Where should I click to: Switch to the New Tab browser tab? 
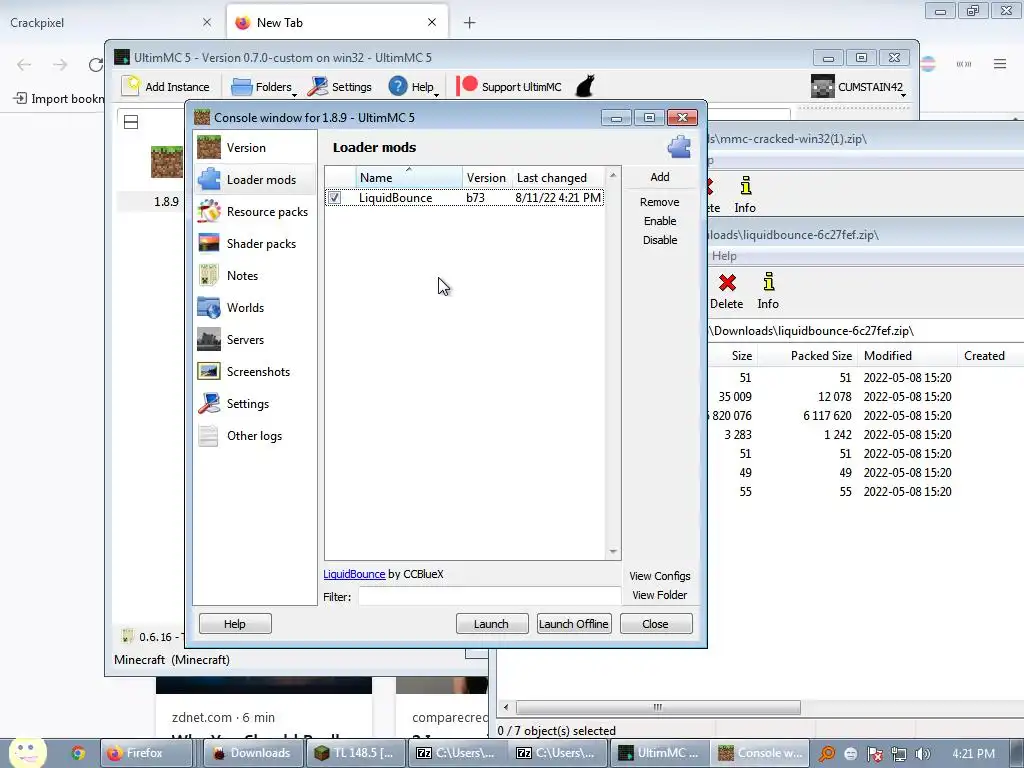[336, 23]
